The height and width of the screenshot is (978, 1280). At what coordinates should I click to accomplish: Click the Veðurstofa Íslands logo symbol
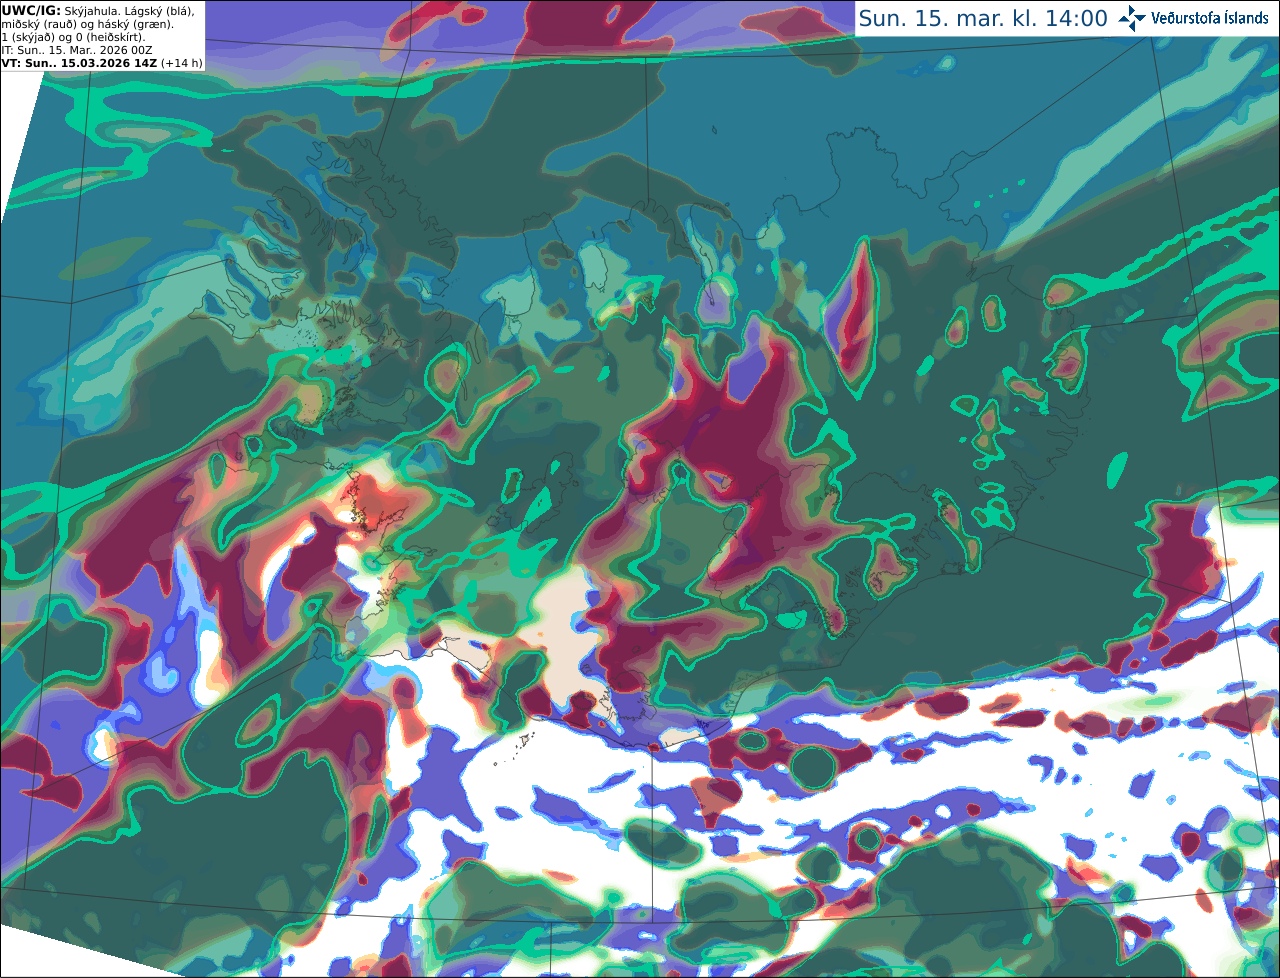1132,18
